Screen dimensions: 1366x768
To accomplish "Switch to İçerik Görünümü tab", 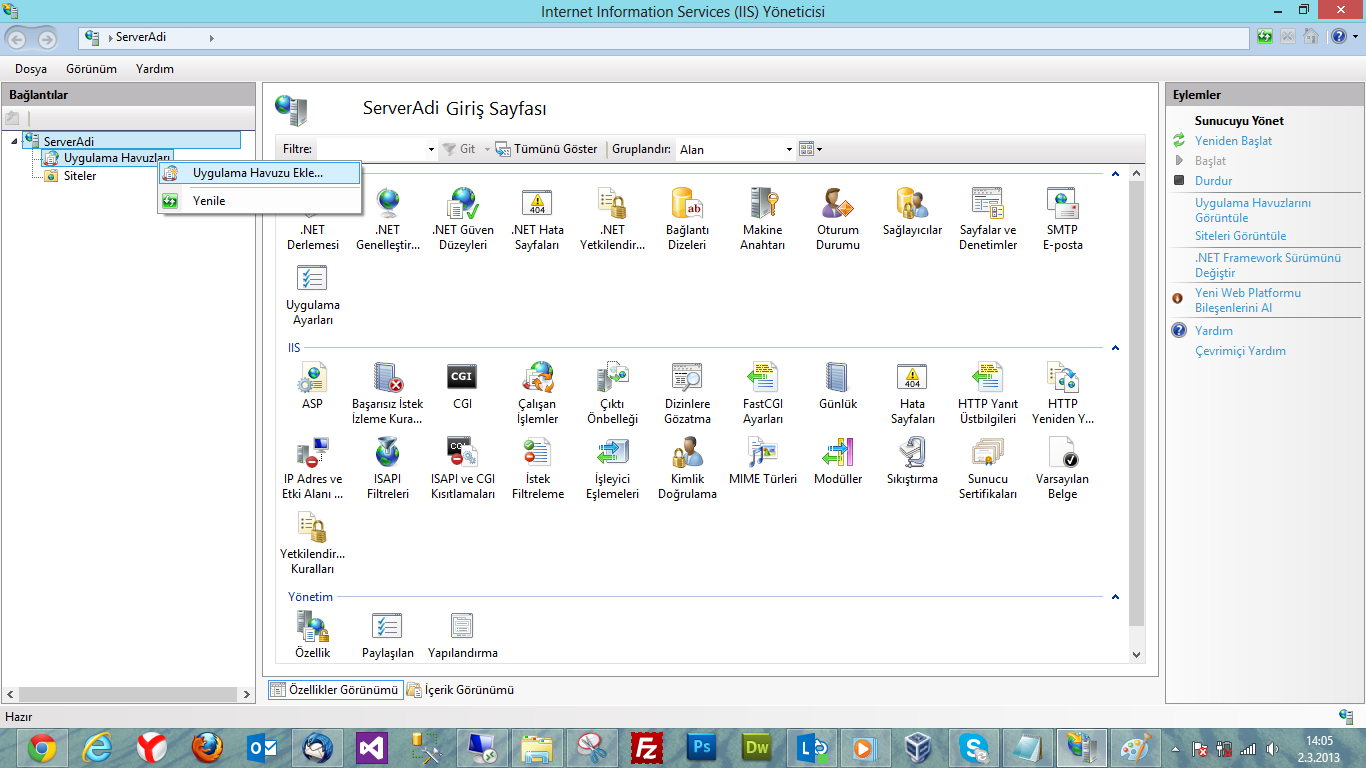I will pos(460,690).
